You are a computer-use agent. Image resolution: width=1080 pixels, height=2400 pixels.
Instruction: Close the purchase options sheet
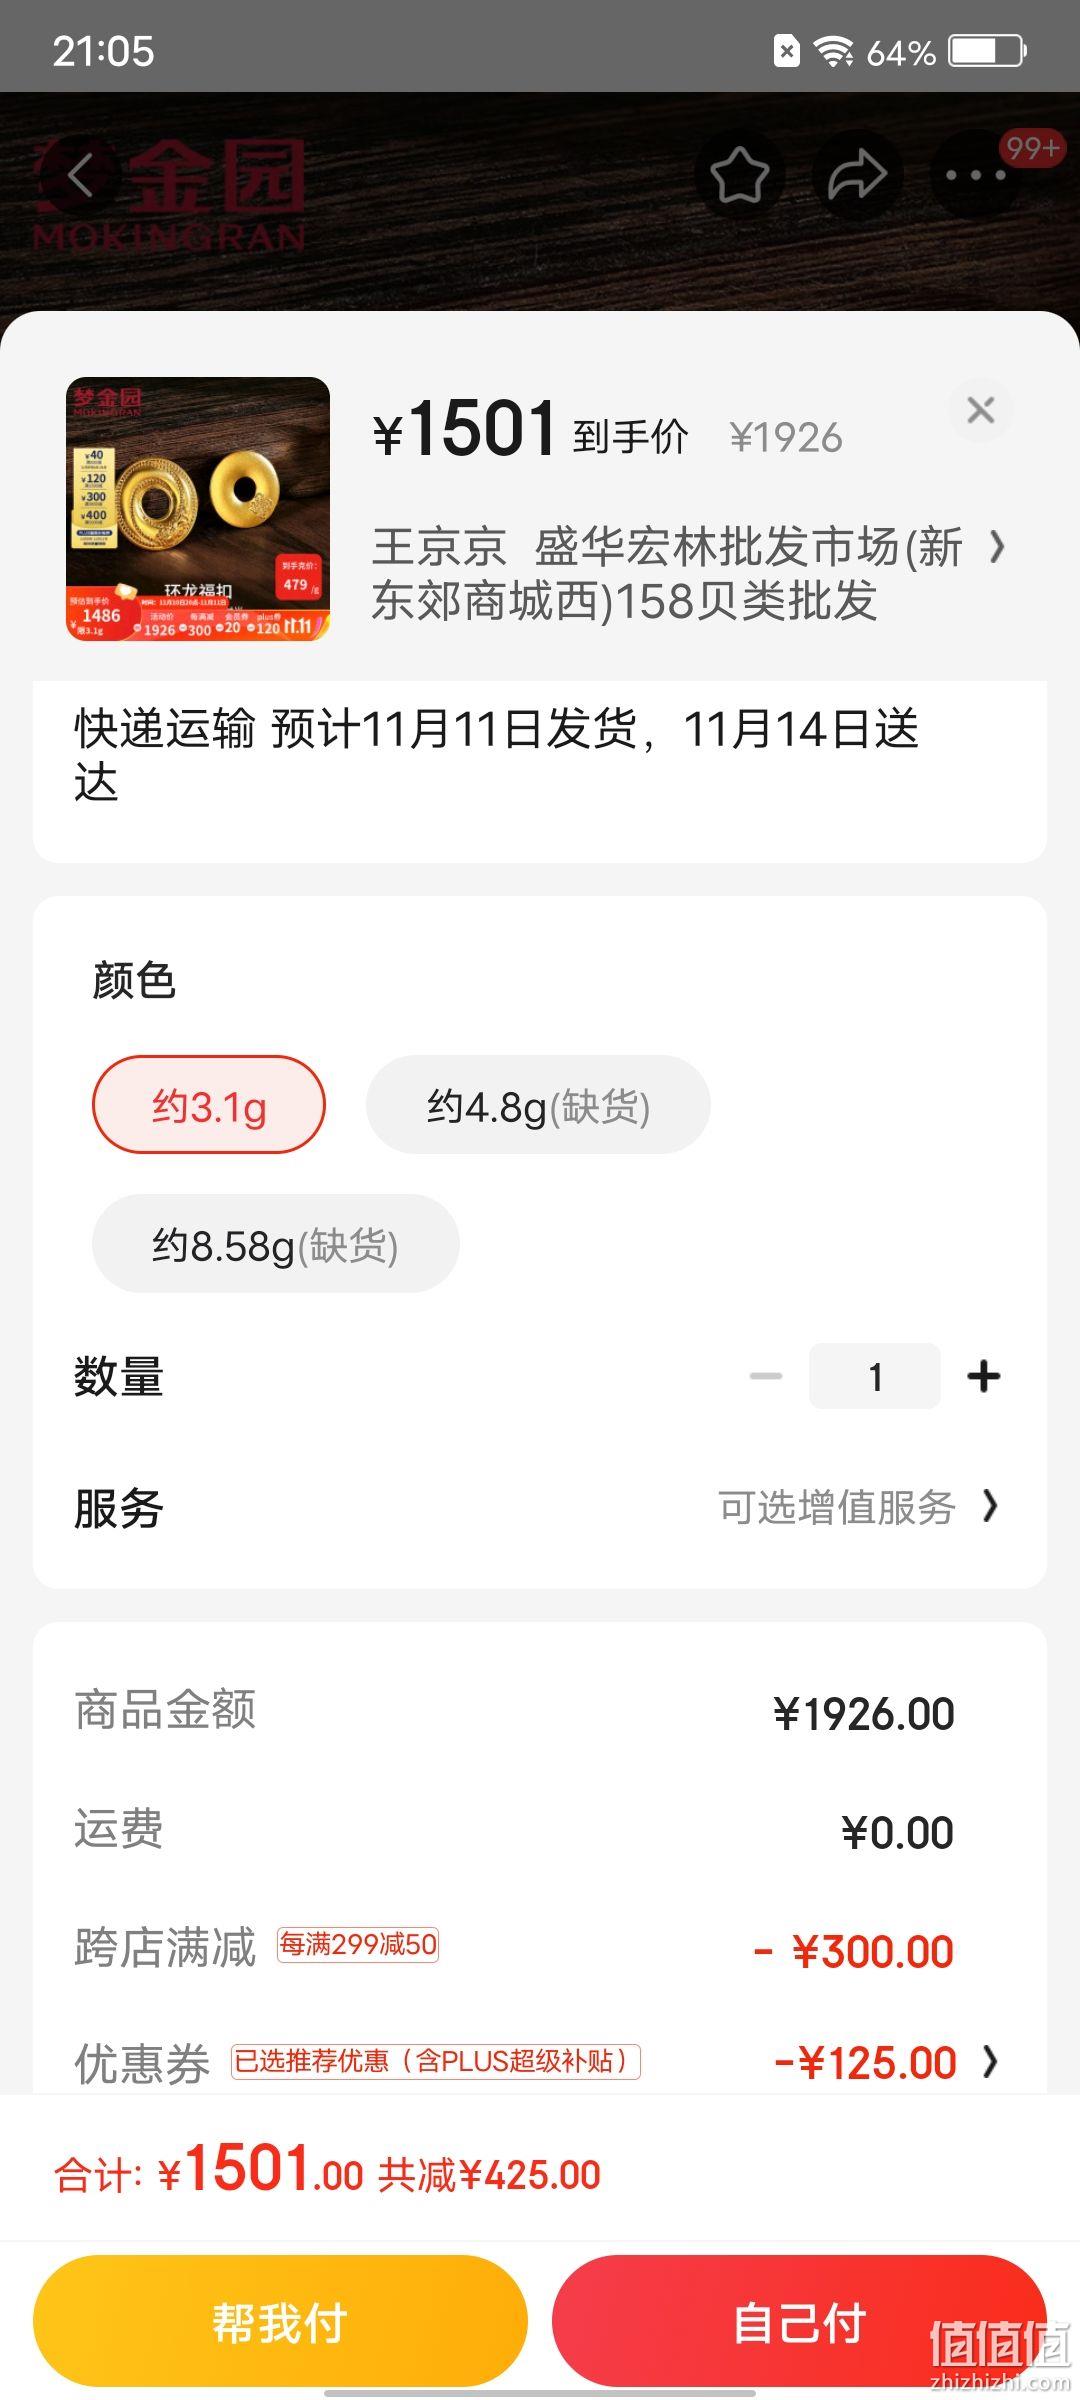(x=981, y=409)
